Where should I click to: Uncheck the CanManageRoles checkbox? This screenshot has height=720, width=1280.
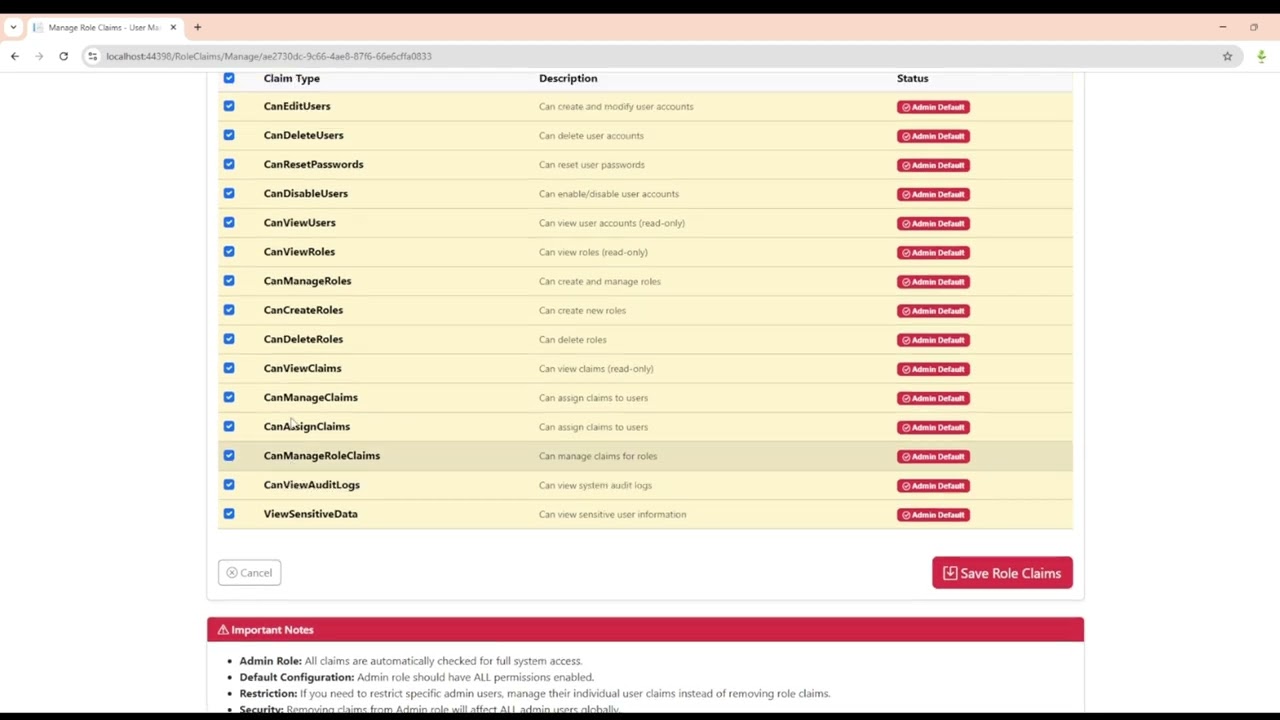pyautogui.click(x=229, y=280)
